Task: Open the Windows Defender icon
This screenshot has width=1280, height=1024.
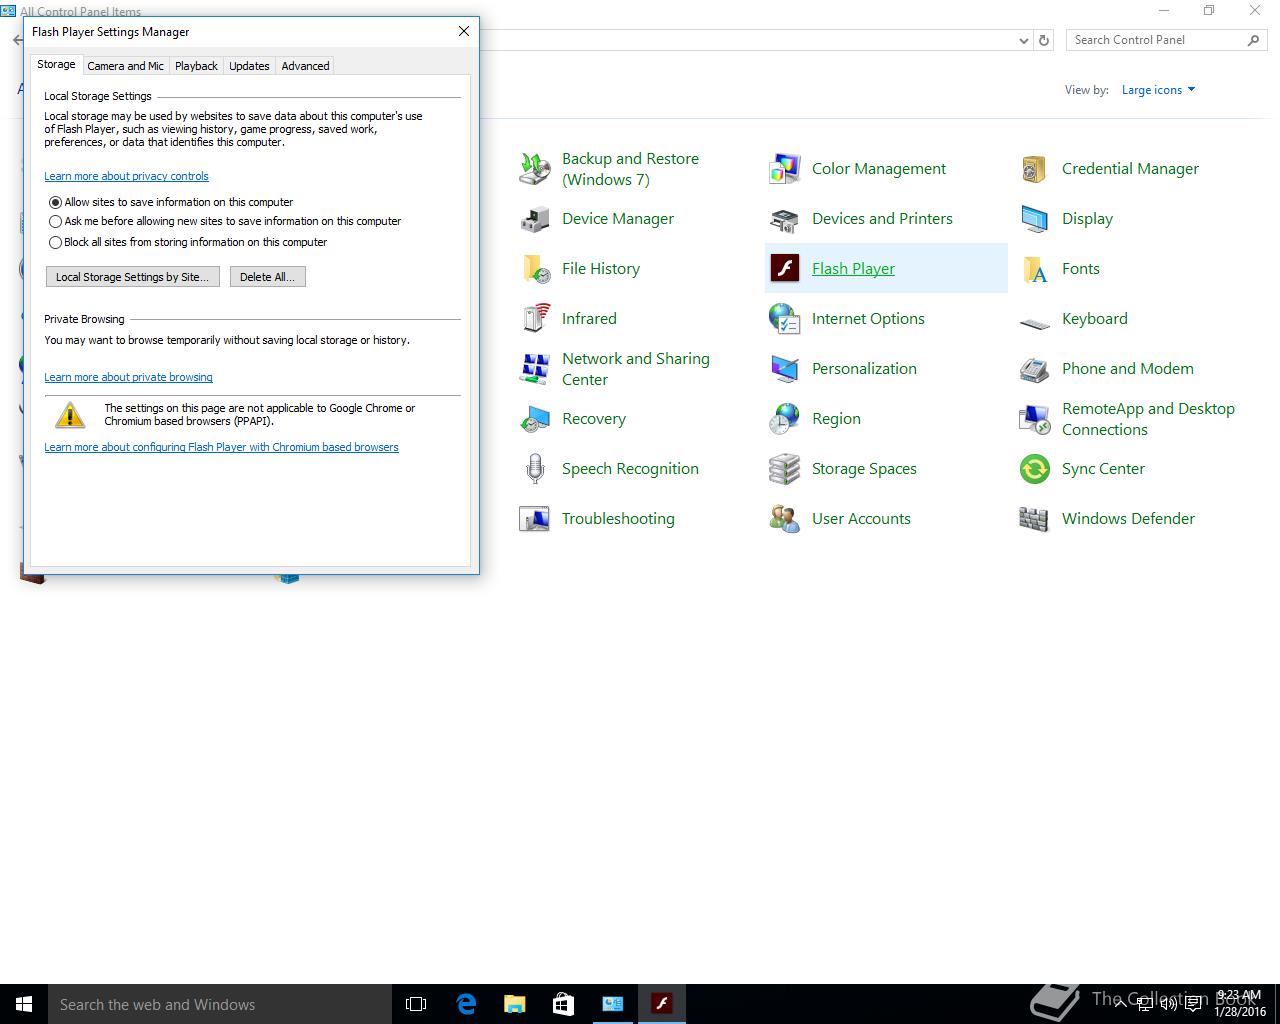Action: [x=1035, y=519]
